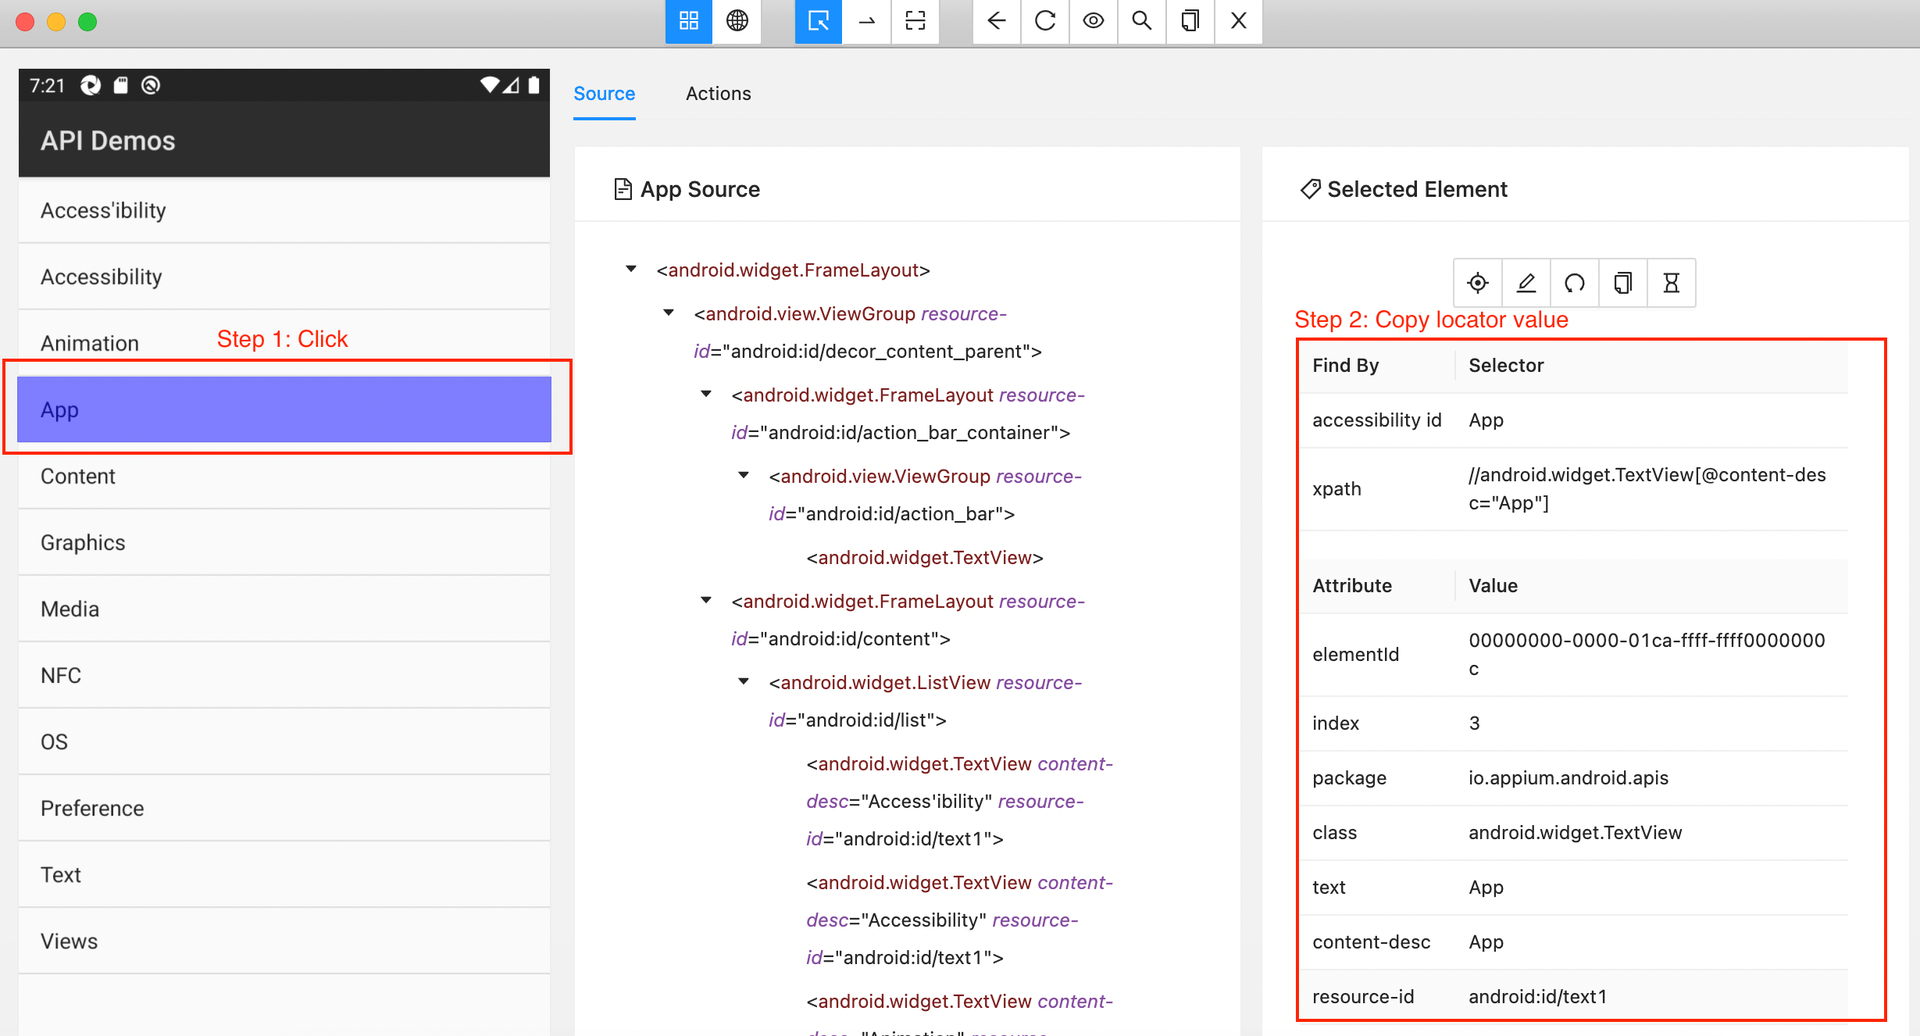
Task: Open the Source tab
Action: [x=604, y=93]
